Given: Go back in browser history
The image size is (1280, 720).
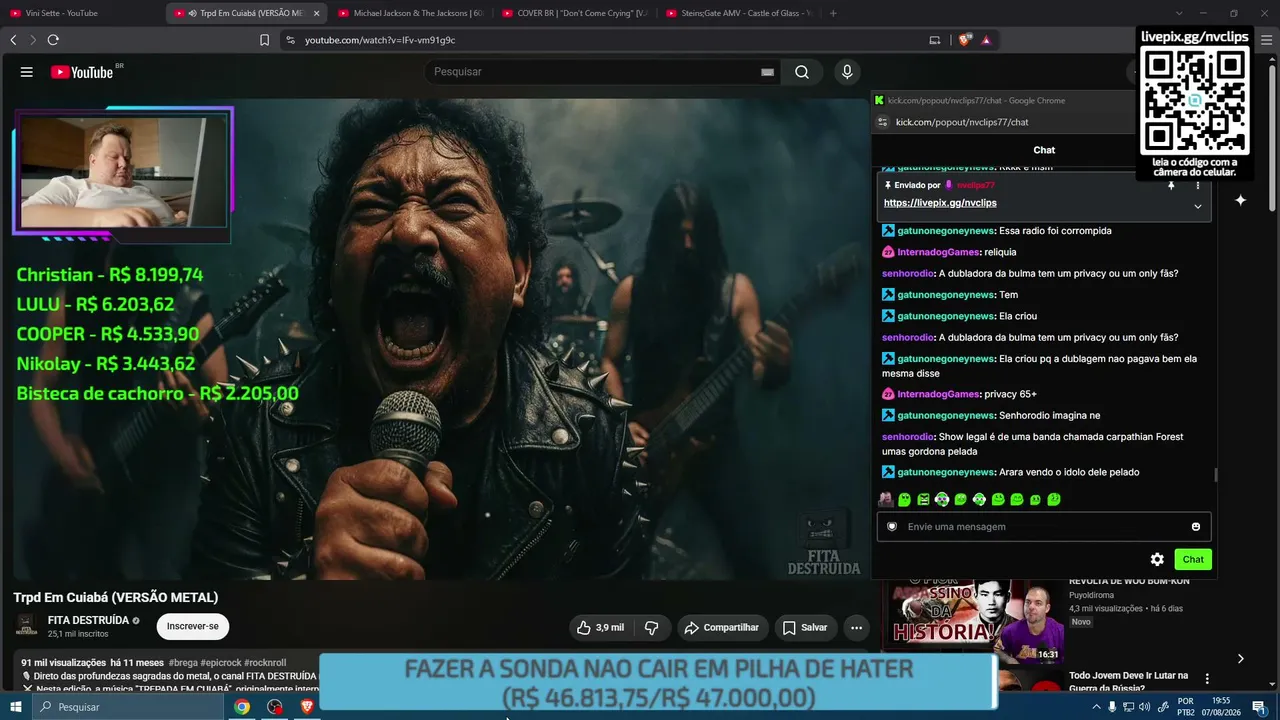Looking at the screenshot, I should coord(13,40).
